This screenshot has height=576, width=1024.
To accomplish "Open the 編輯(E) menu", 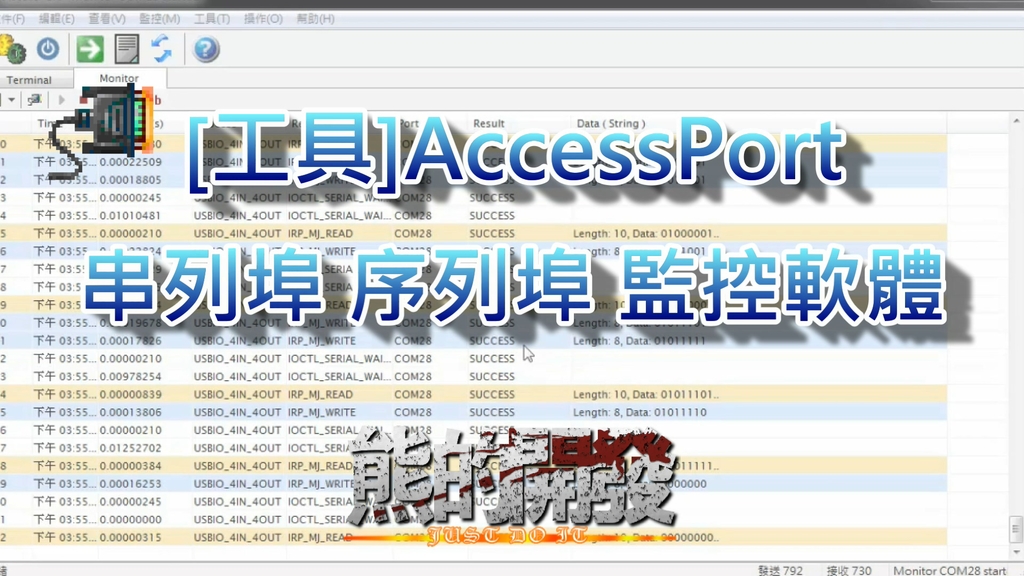I will (x=57, y=19).
